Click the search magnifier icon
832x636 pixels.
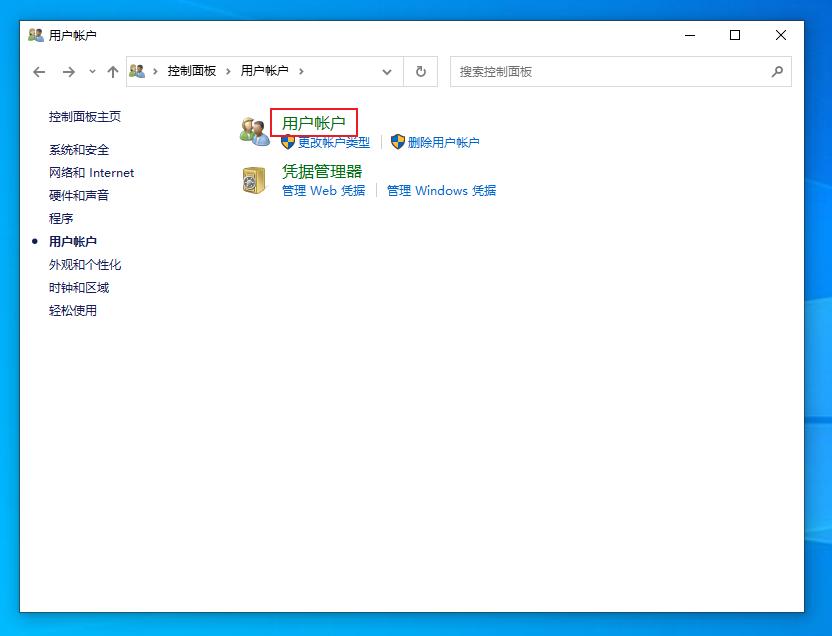(777, 72)
